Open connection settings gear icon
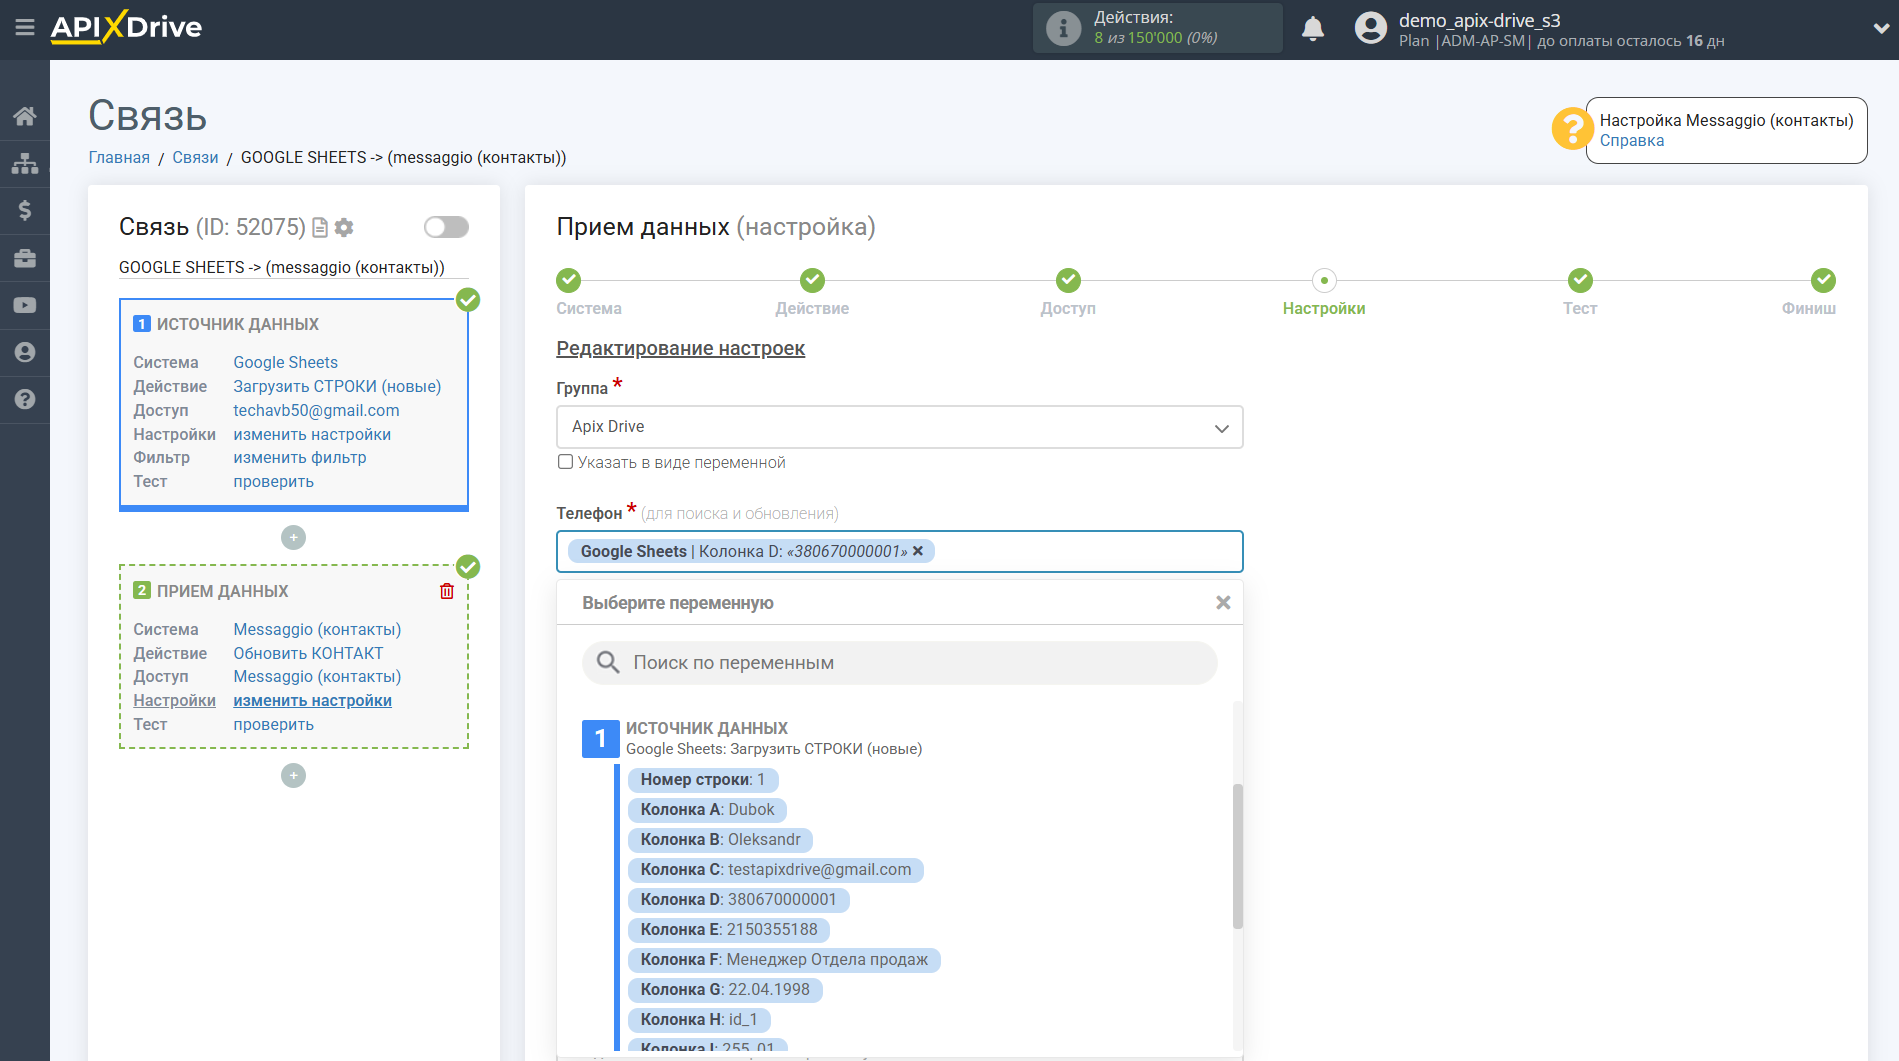 tap(344, 228)
